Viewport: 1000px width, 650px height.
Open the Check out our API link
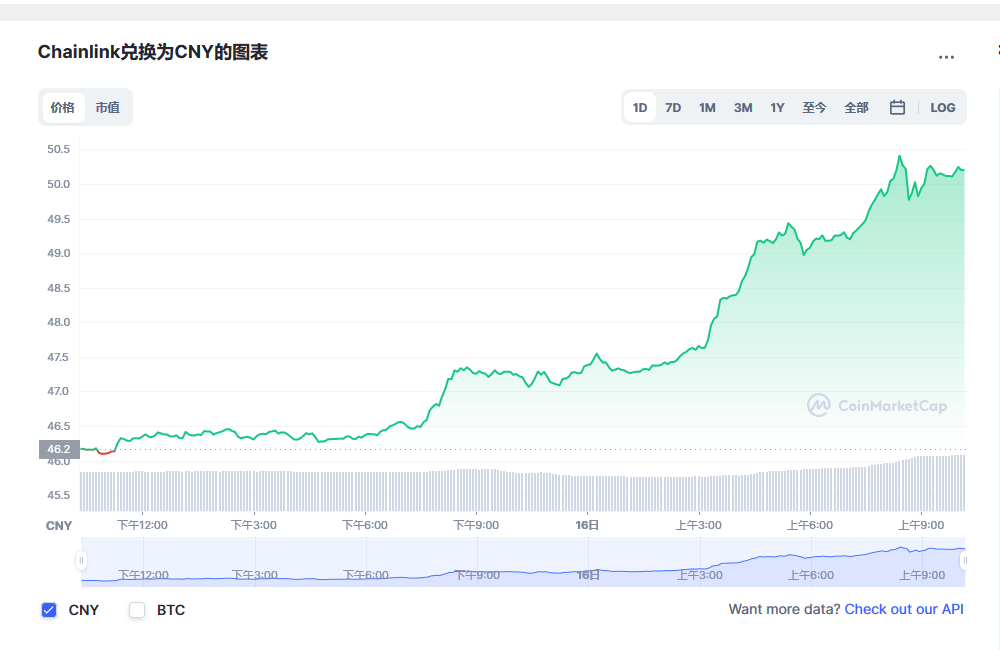coord(904,609)
